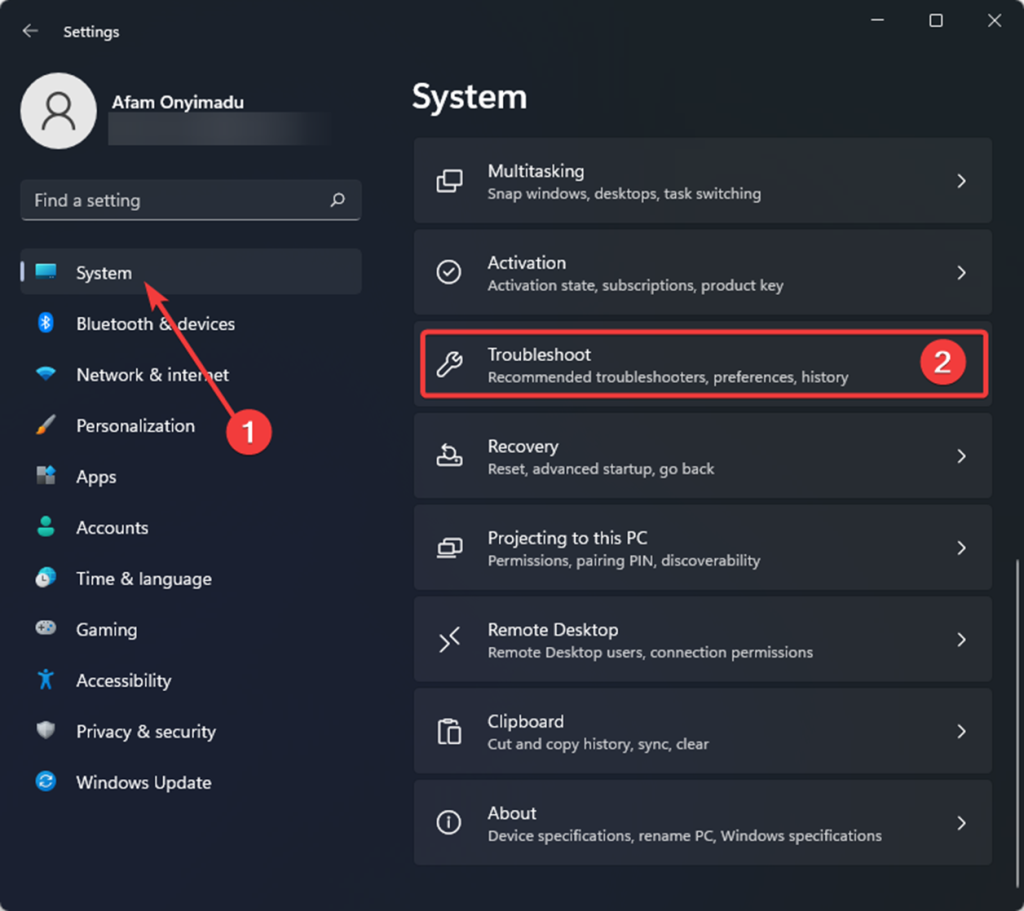Click the Remote Desktop icon
The height and width of the screenshot is (911, 1024).
[449, 639]
